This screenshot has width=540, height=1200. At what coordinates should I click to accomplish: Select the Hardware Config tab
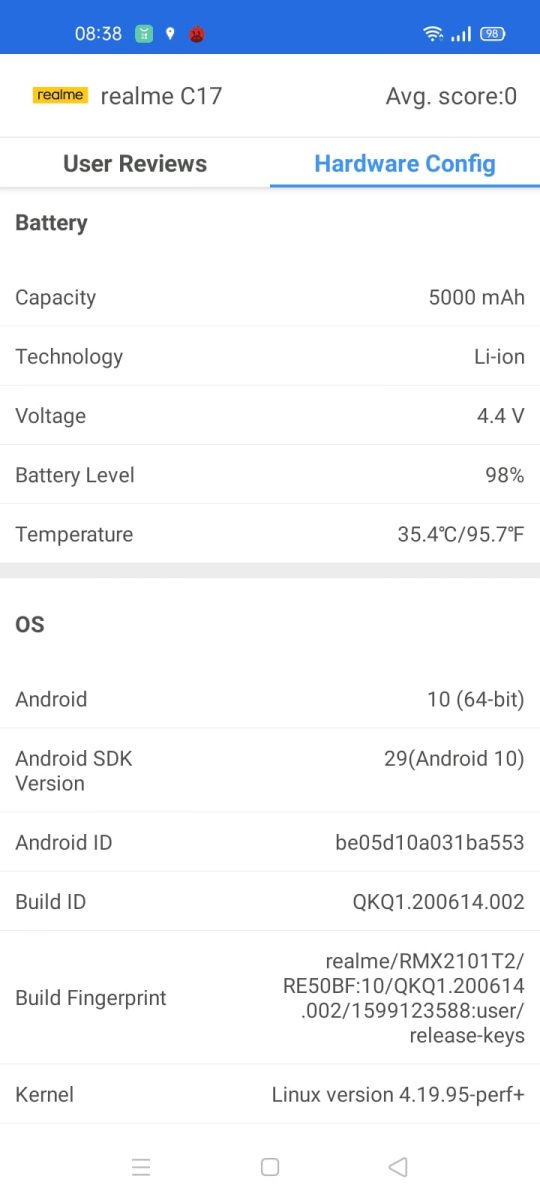405,163
